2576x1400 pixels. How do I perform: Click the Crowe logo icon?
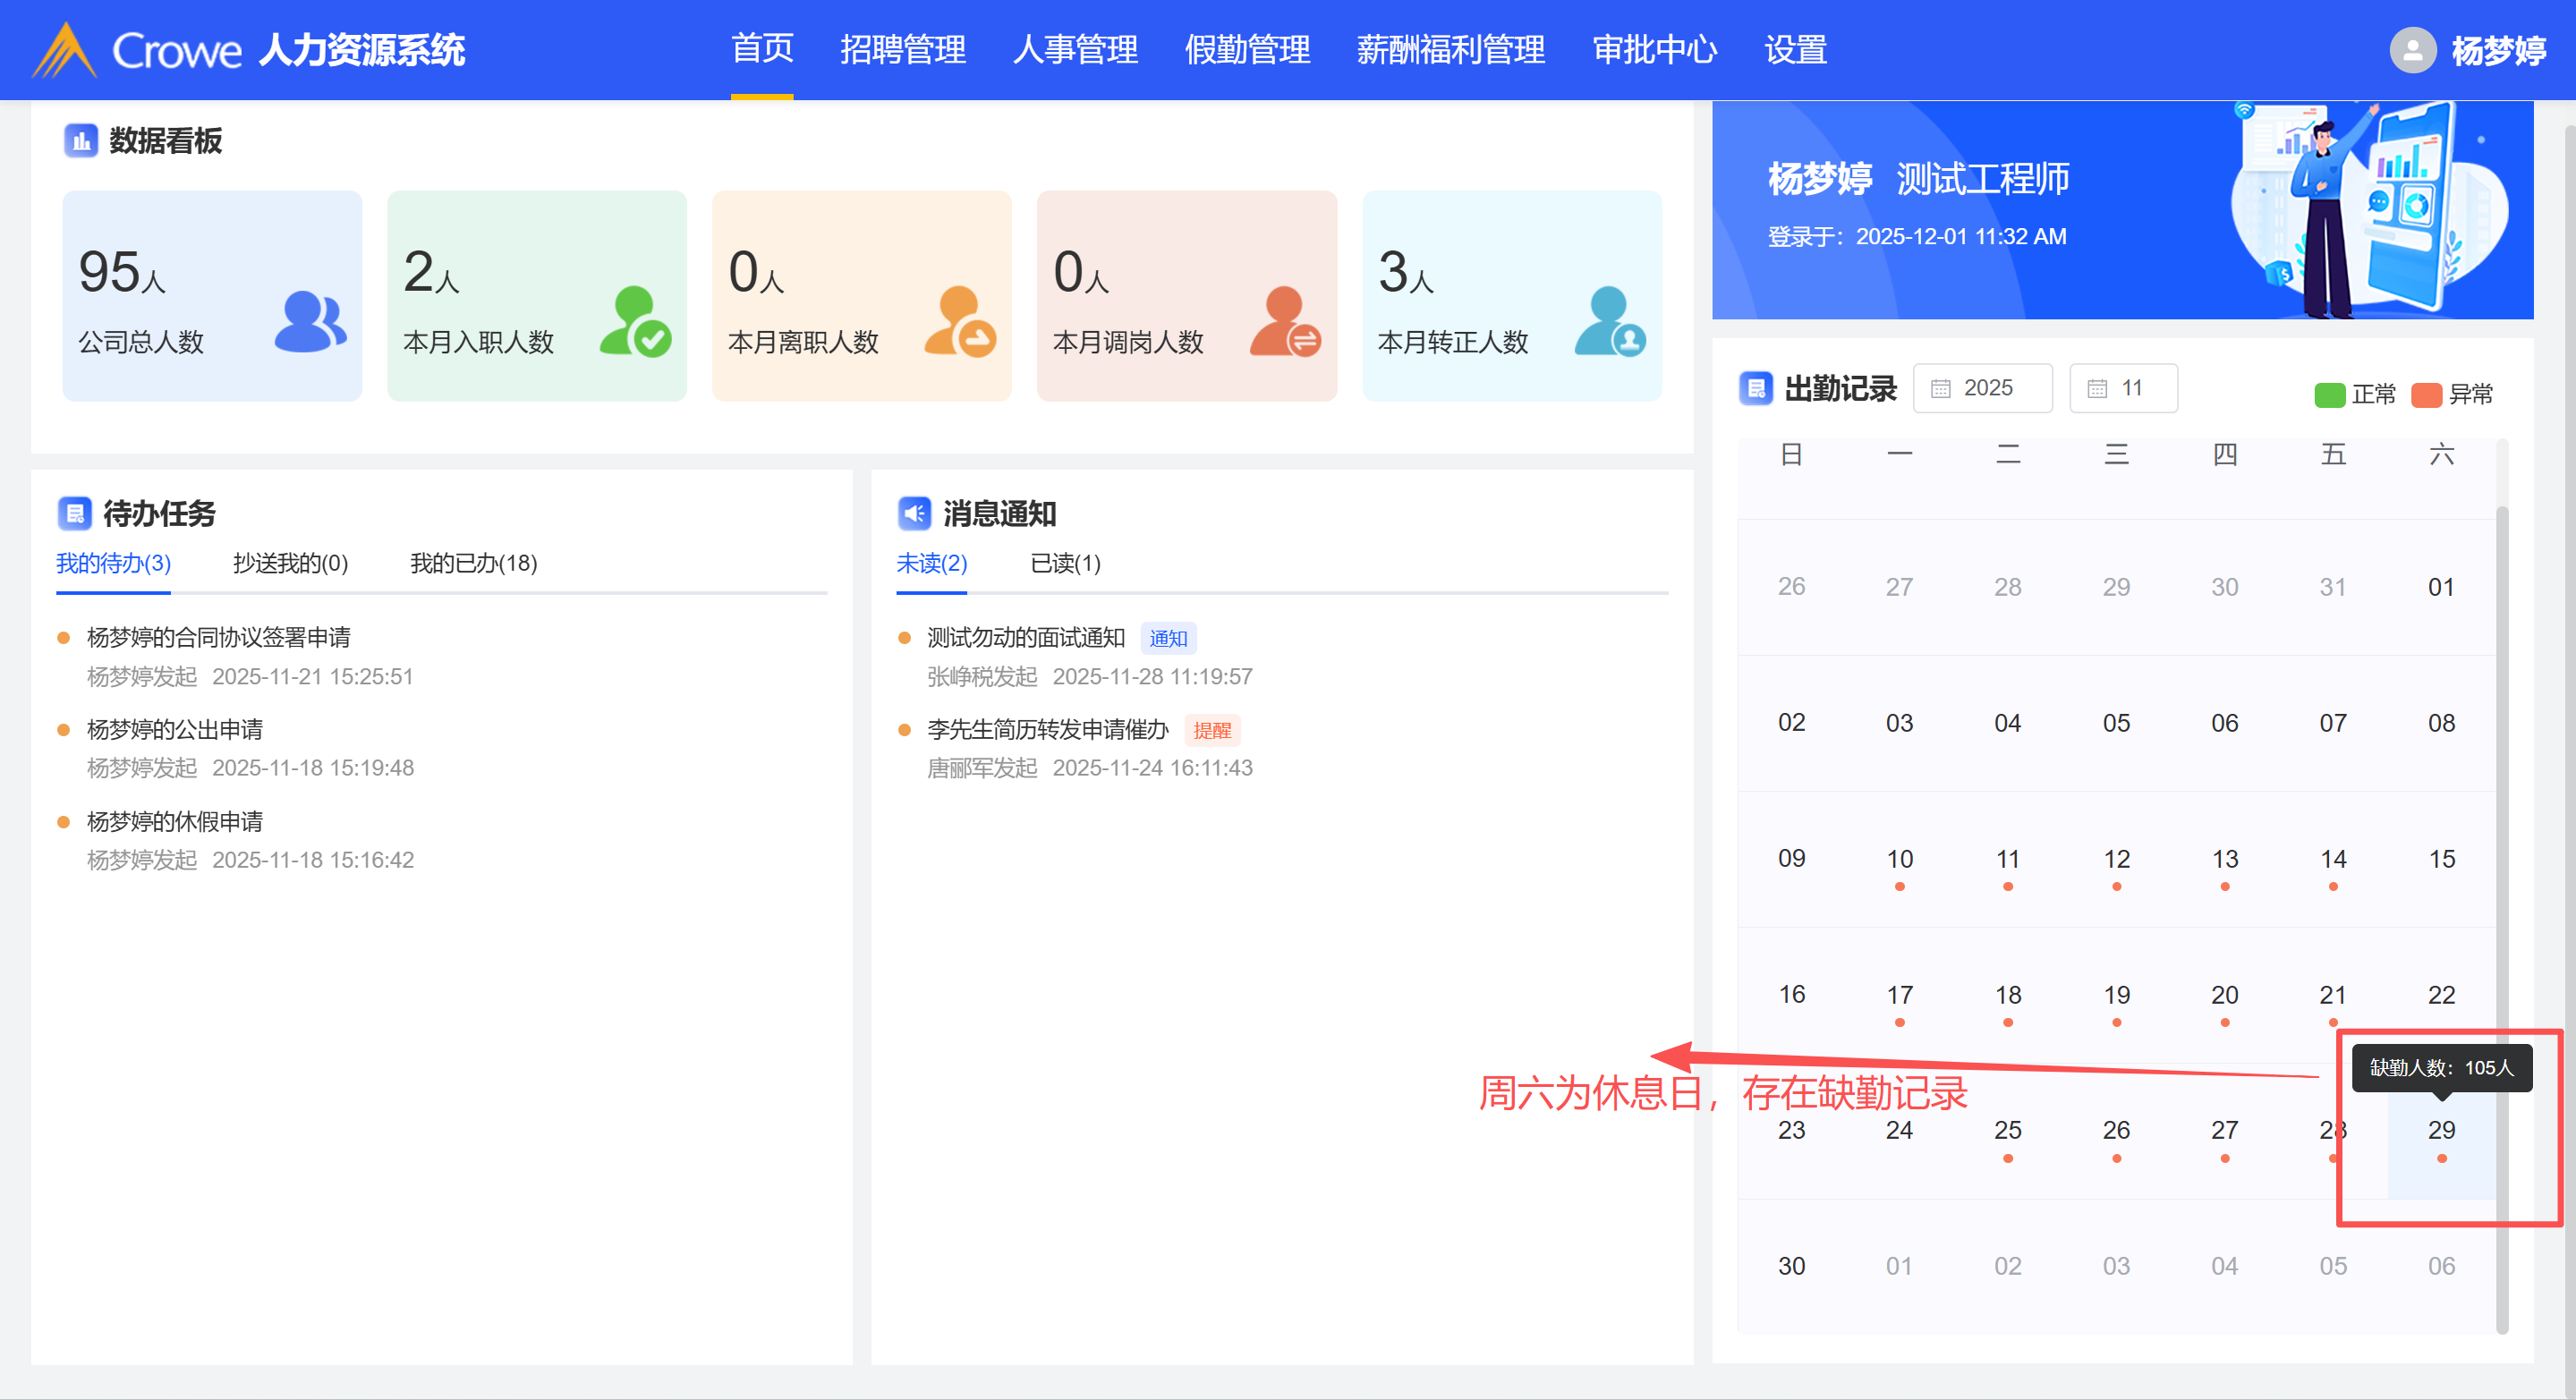(64, 50)
